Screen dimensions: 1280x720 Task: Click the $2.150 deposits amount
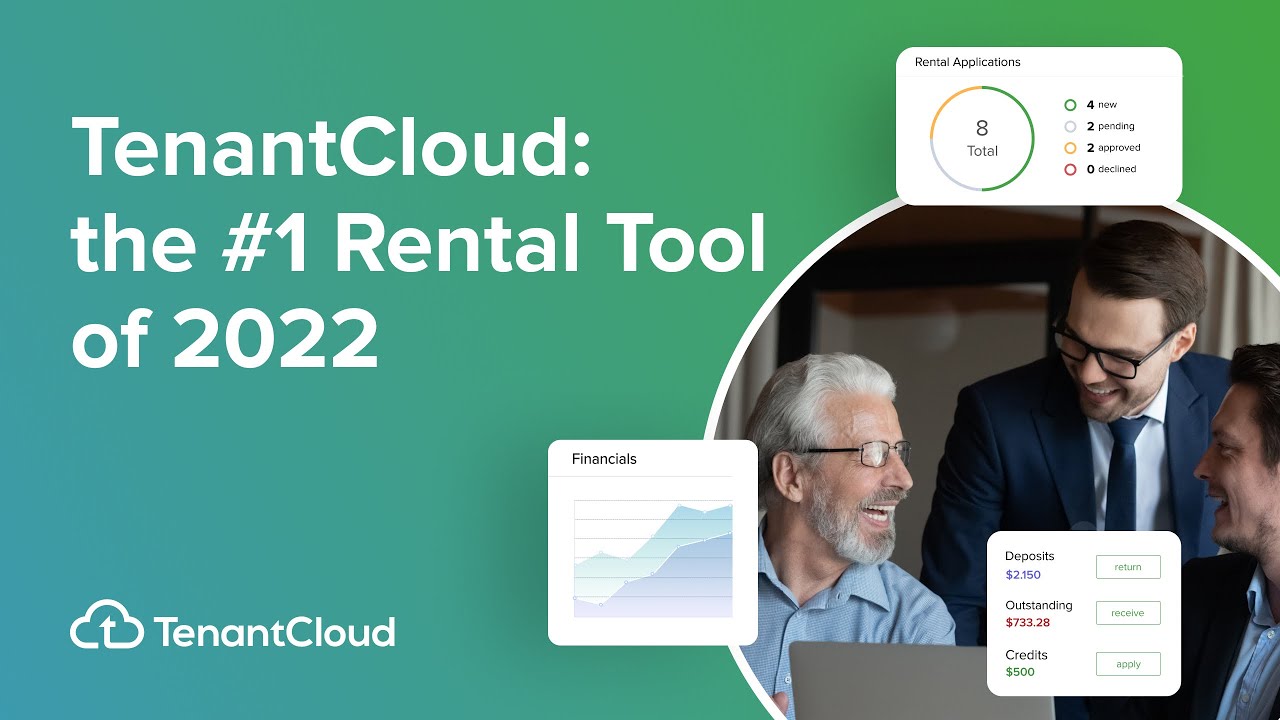1023,575
